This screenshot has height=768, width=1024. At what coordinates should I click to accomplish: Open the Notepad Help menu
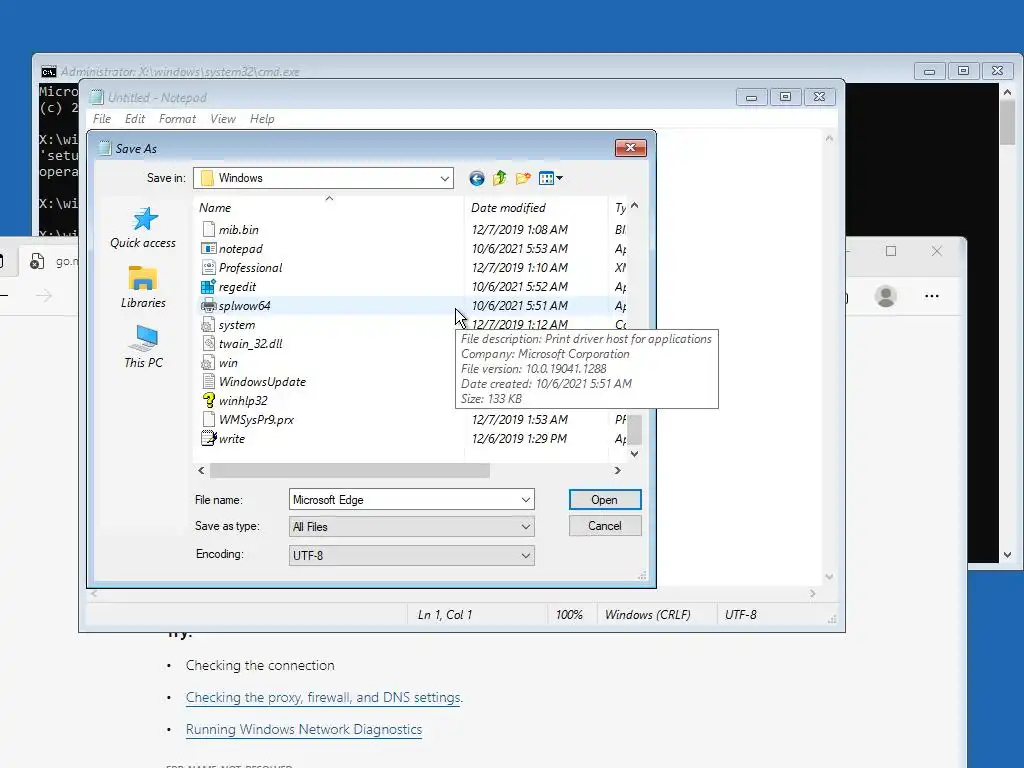click(x=262, y=119)
